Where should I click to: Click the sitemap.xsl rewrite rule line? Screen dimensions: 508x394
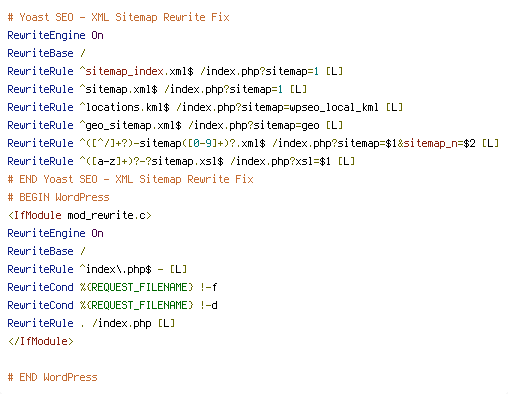click(181, 161)
